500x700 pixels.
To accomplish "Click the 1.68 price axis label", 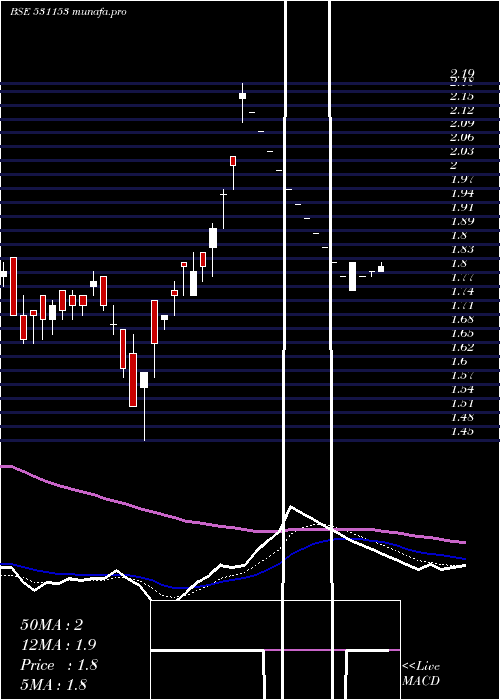I will click(x=462, y=319).
